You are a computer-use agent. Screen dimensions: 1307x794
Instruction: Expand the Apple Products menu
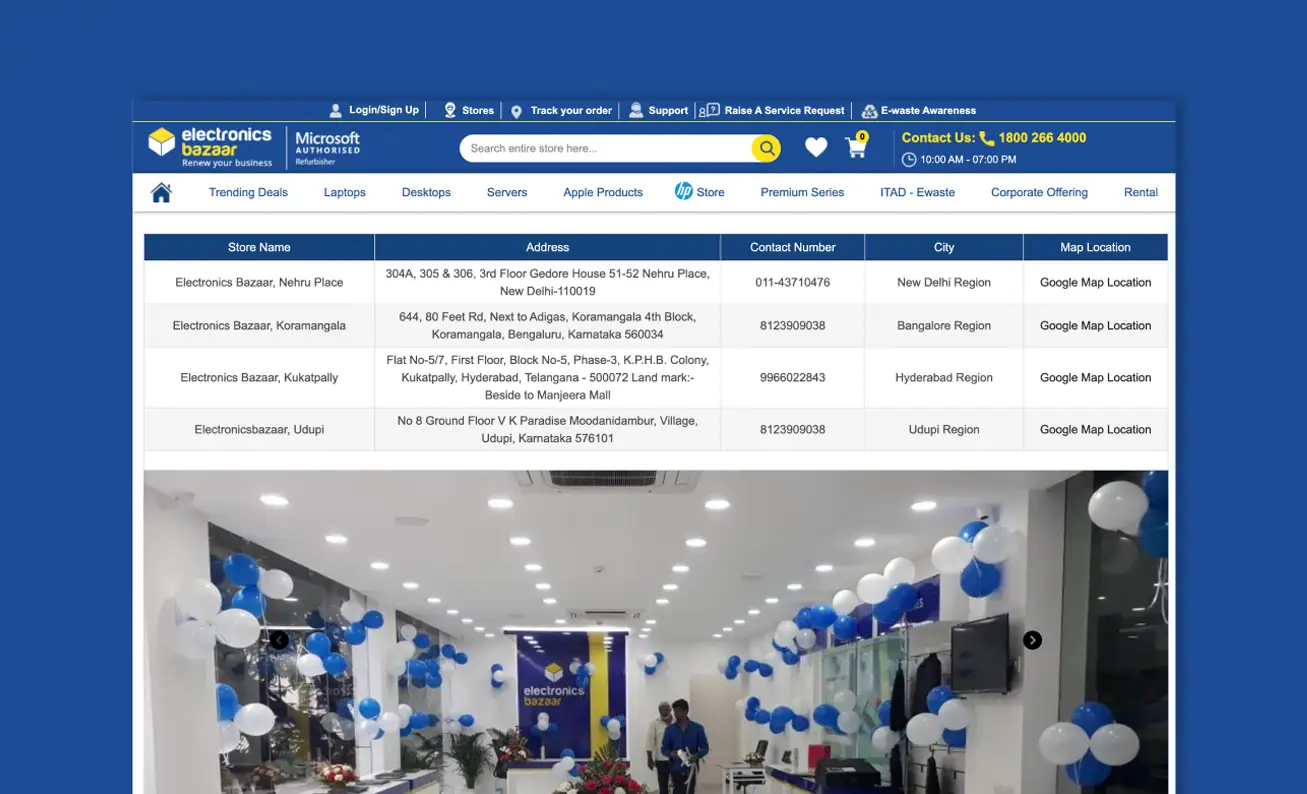[603, 192]
